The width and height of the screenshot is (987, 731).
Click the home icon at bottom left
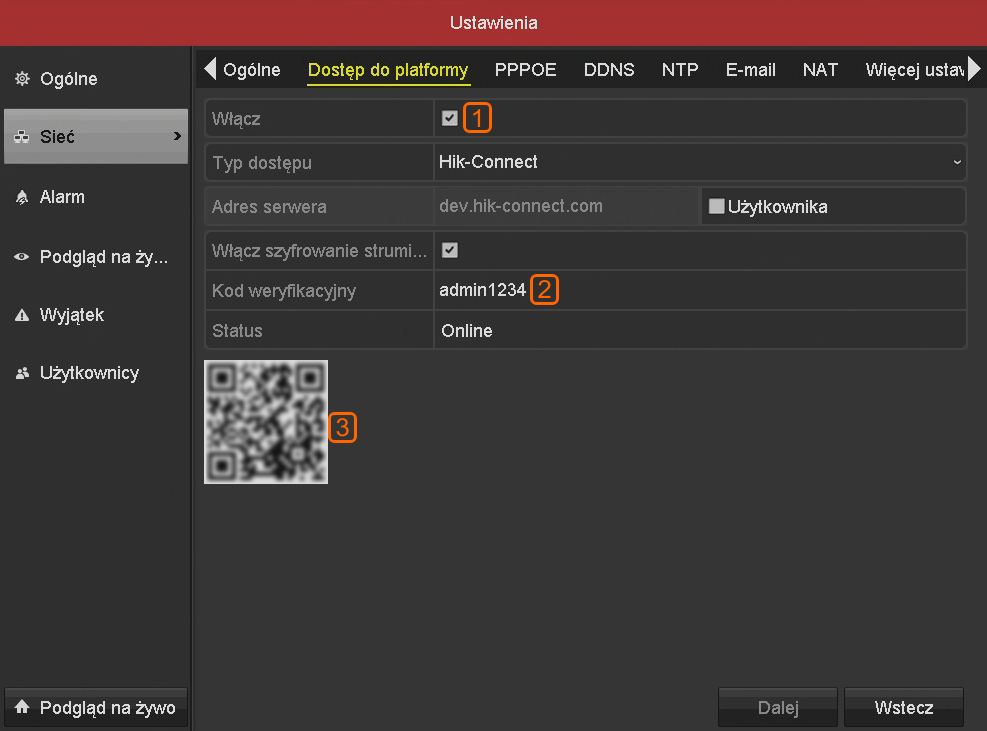[x=22, y=706]
